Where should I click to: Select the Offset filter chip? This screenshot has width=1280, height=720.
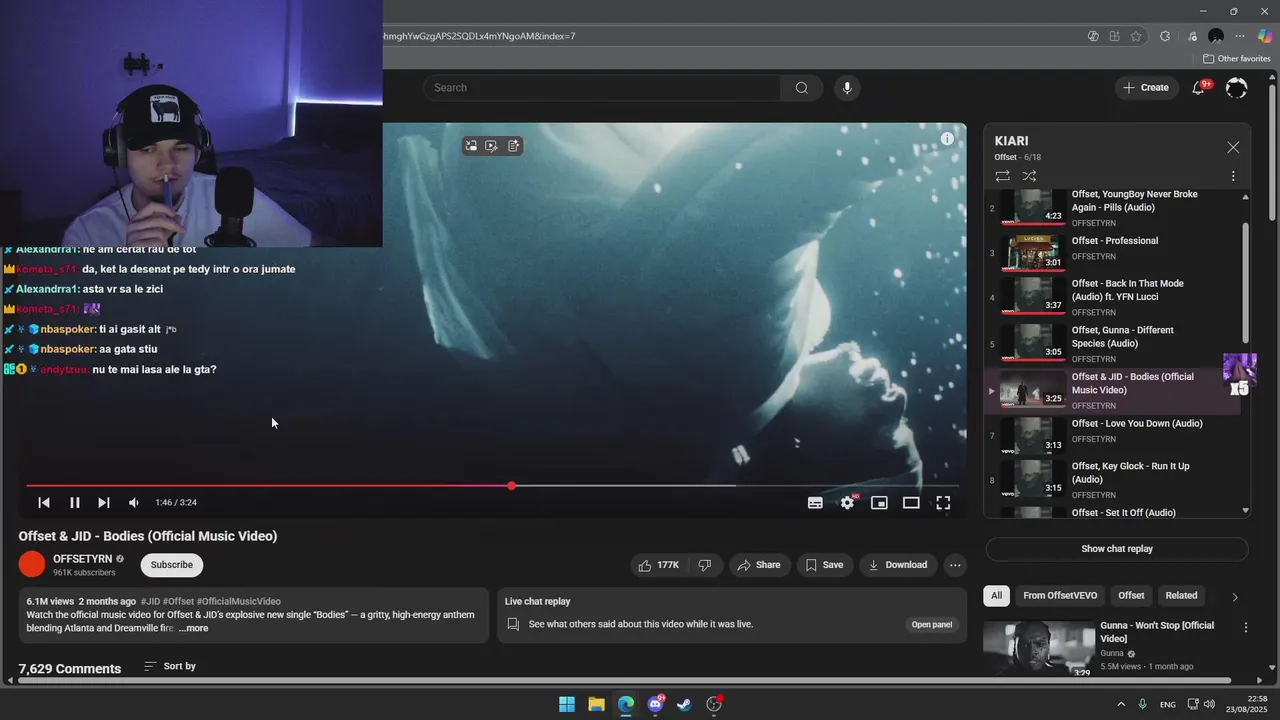[x=1131, y=596]
